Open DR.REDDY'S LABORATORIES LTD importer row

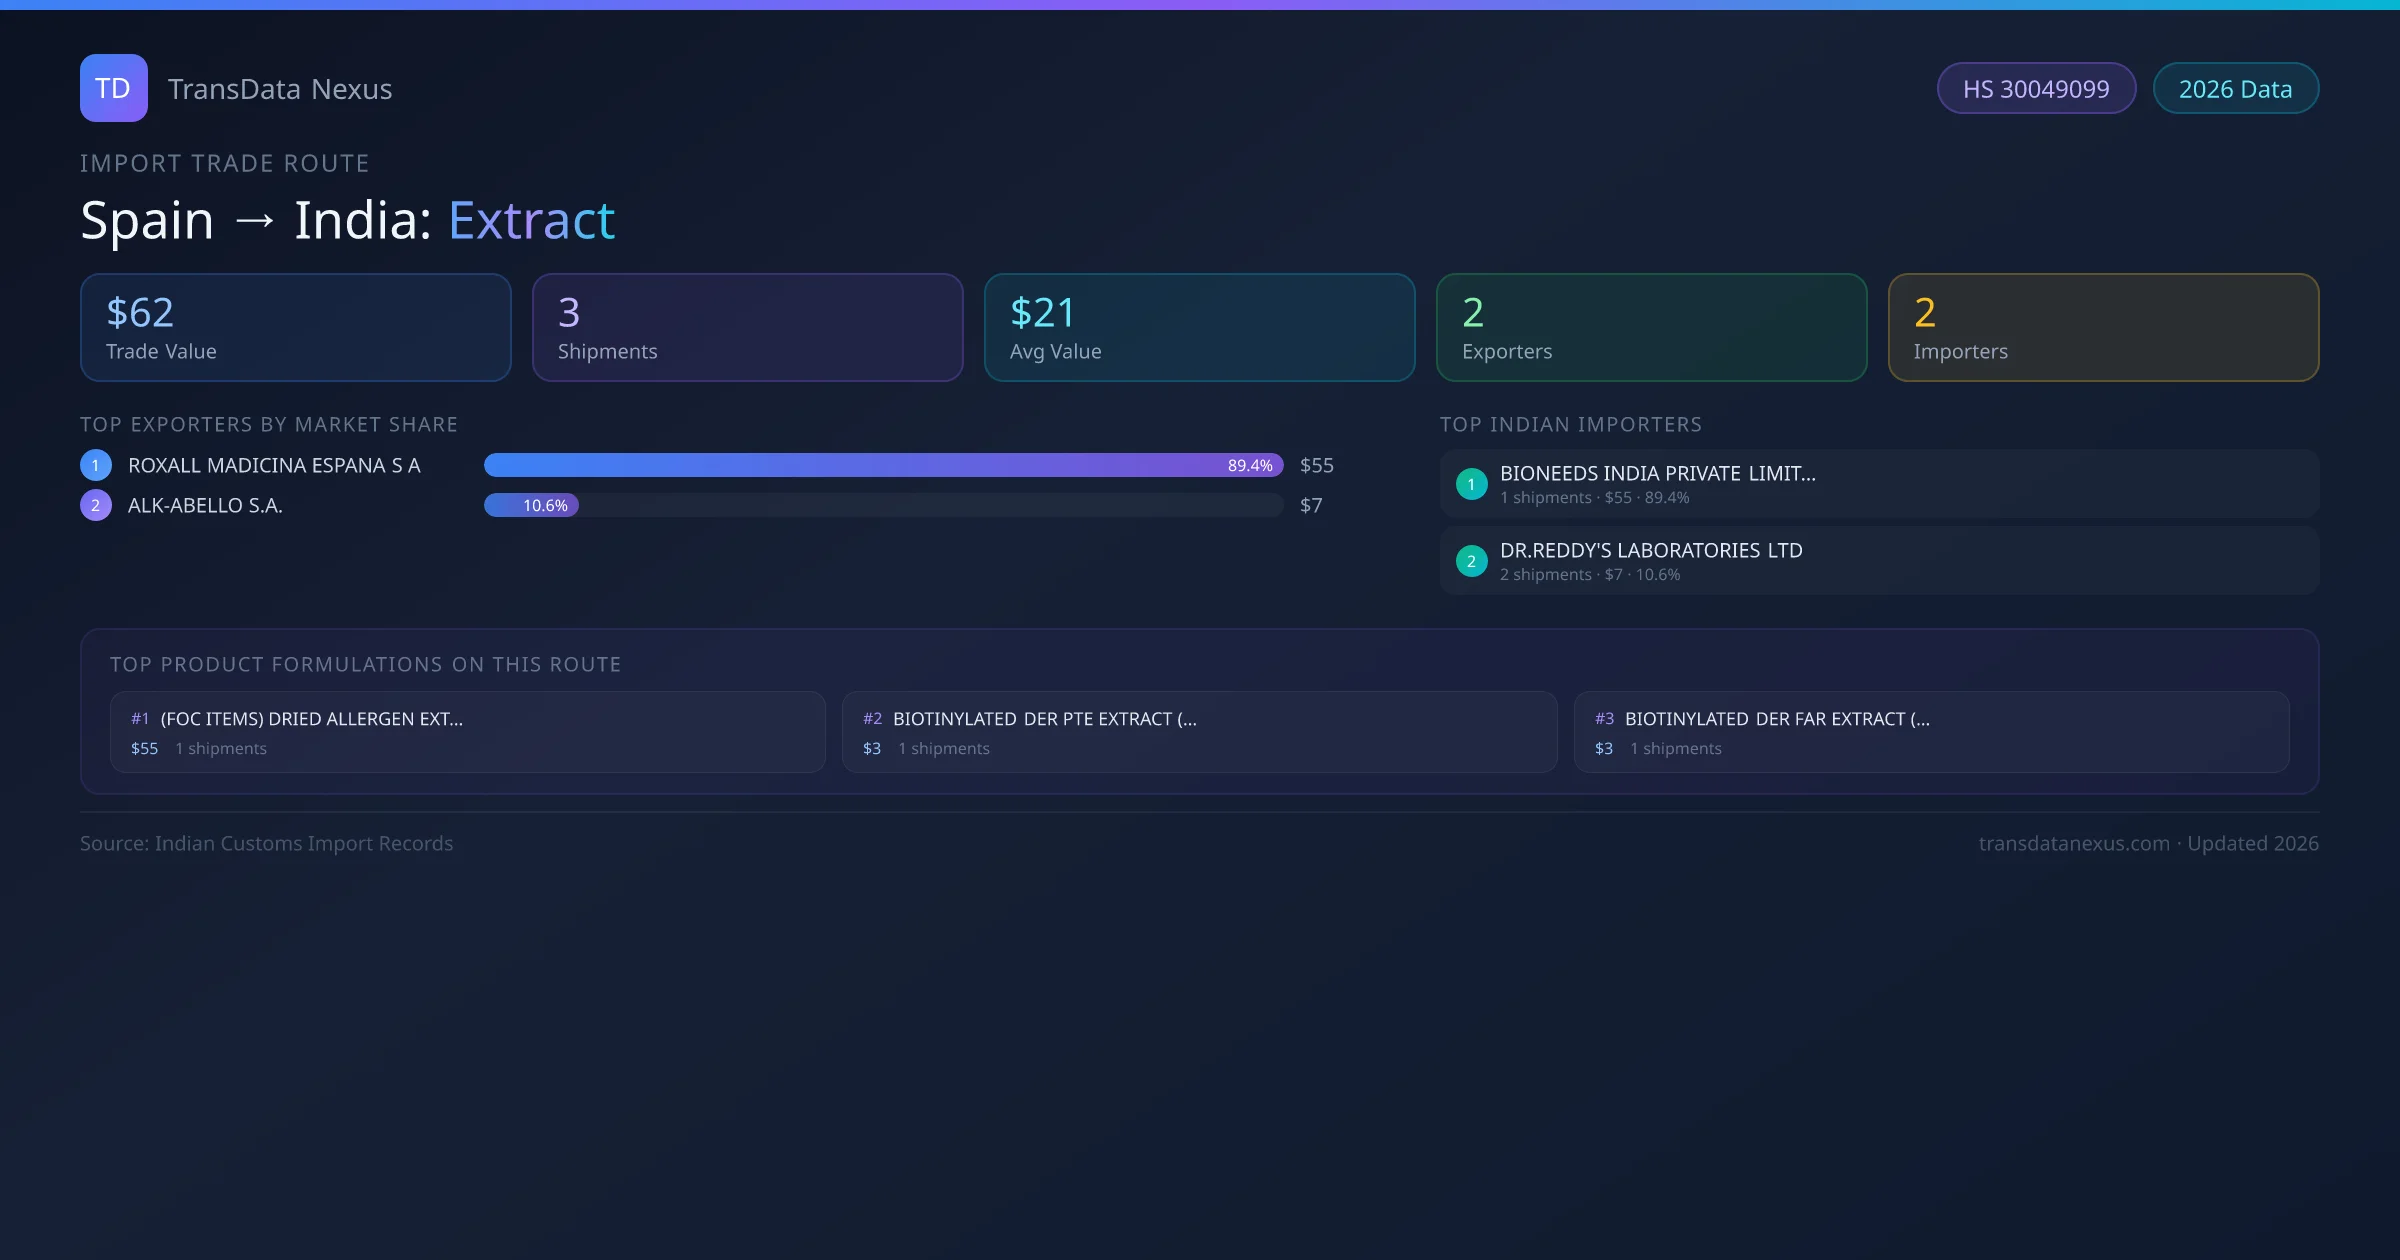pos(1879,561)
